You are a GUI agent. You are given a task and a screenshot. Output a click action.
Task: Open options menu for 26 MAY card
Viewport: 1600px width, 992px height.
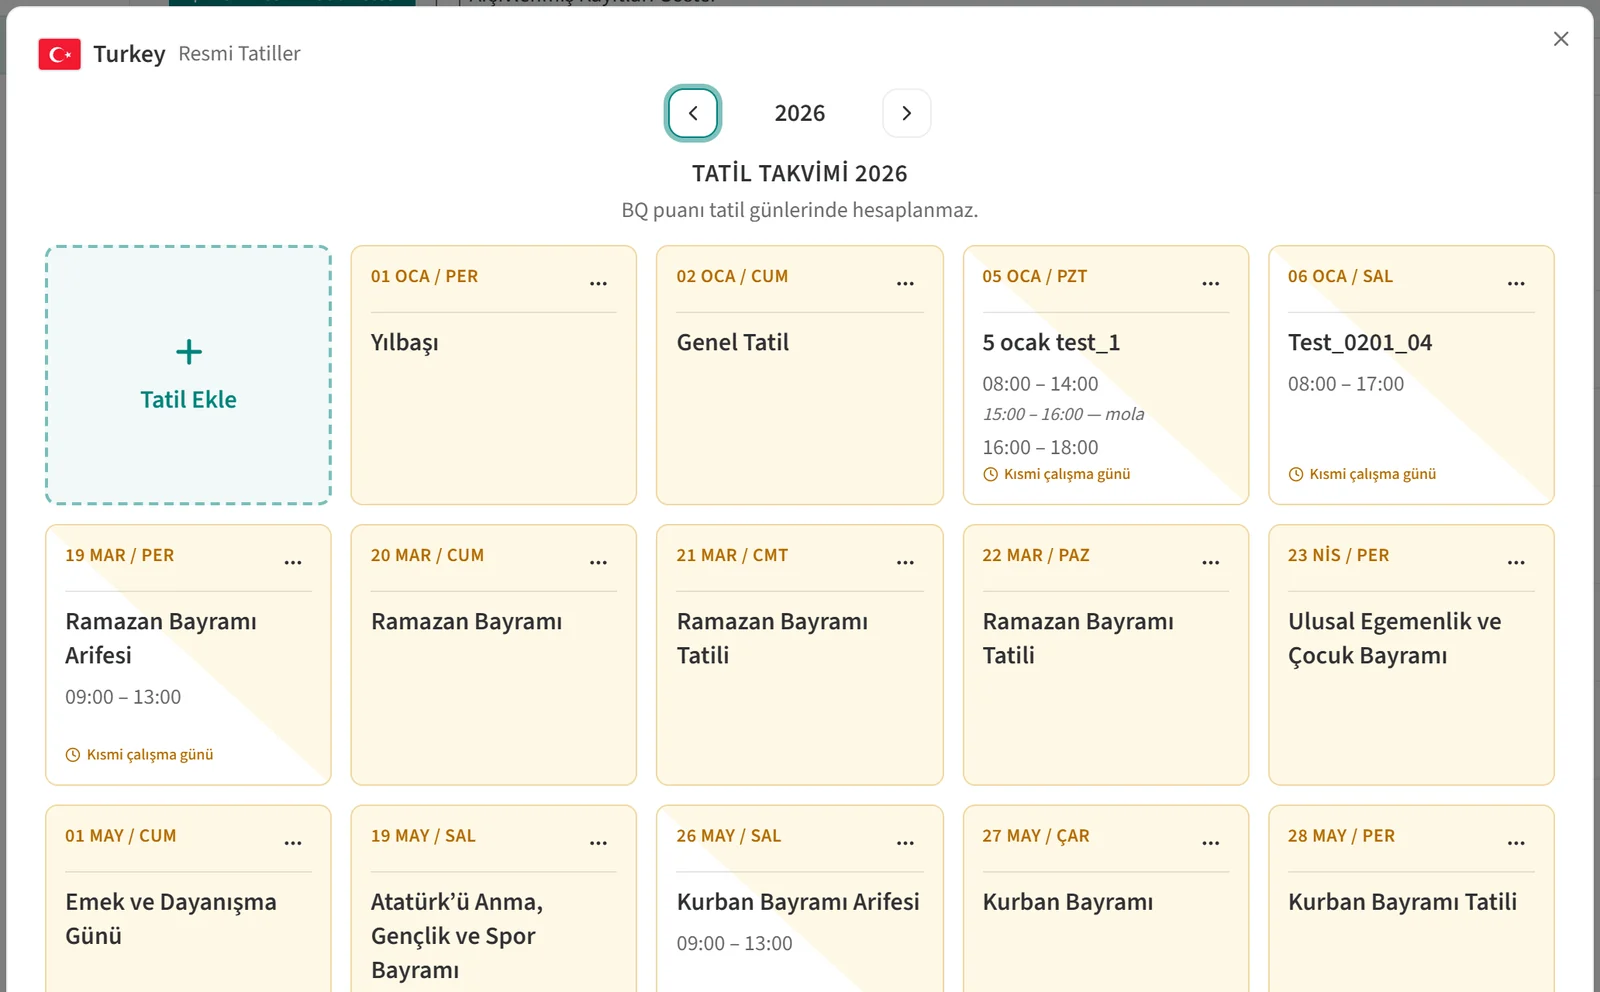905,842
